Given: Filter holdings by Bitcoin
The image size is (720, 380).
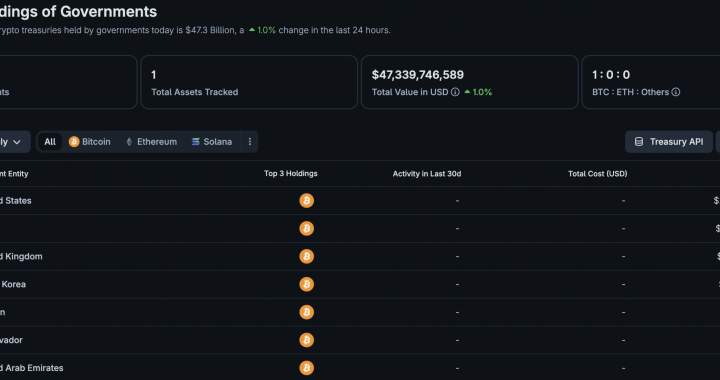Looking at the screenshot, I should [90, 142].
